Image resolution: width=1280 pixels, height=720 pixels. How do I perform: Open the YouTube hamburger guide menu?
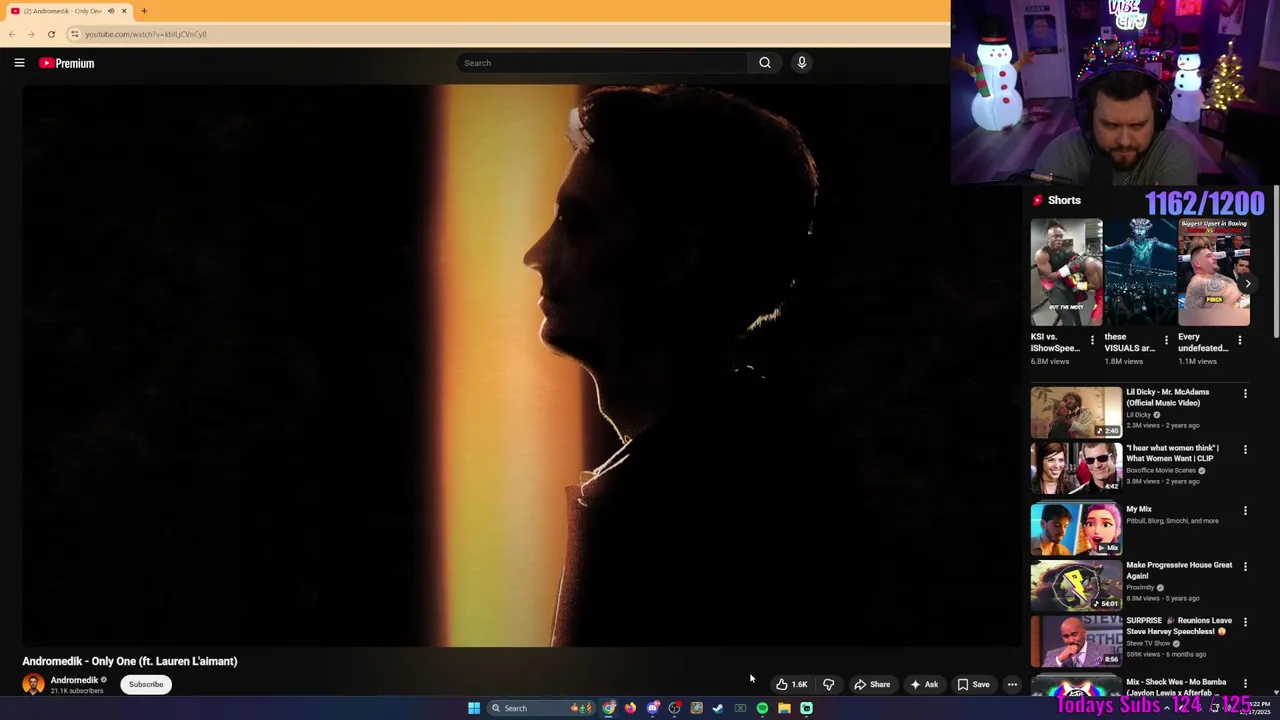click(19, 63)
